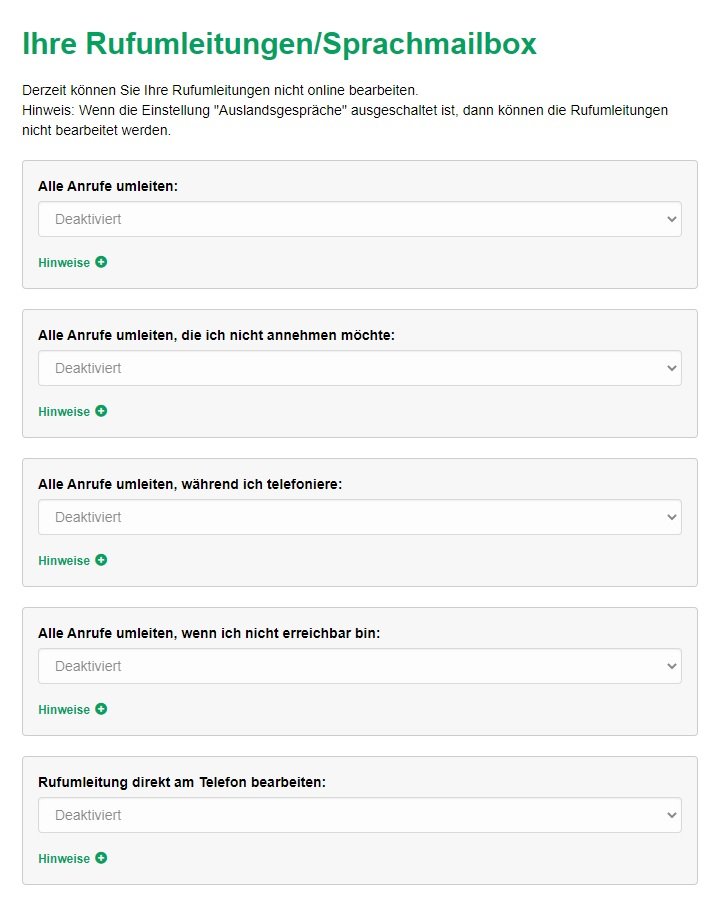Click the "Ihre Rufumleitungen/Sprachmailbox" heading
The width and height of the screenshot is (715, 897).
pyautogui.click(x=279, y=44)
